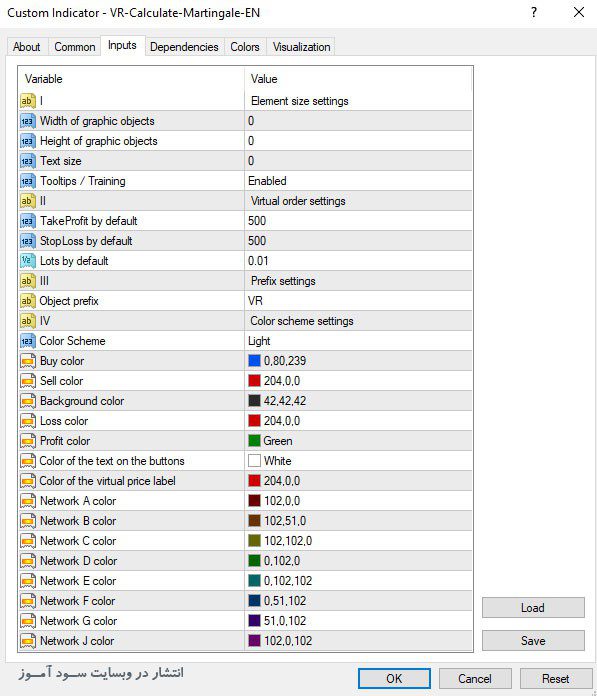Click the icon beside Height of graphic objects
Screen dimensions: 597x696
[28, 141]
